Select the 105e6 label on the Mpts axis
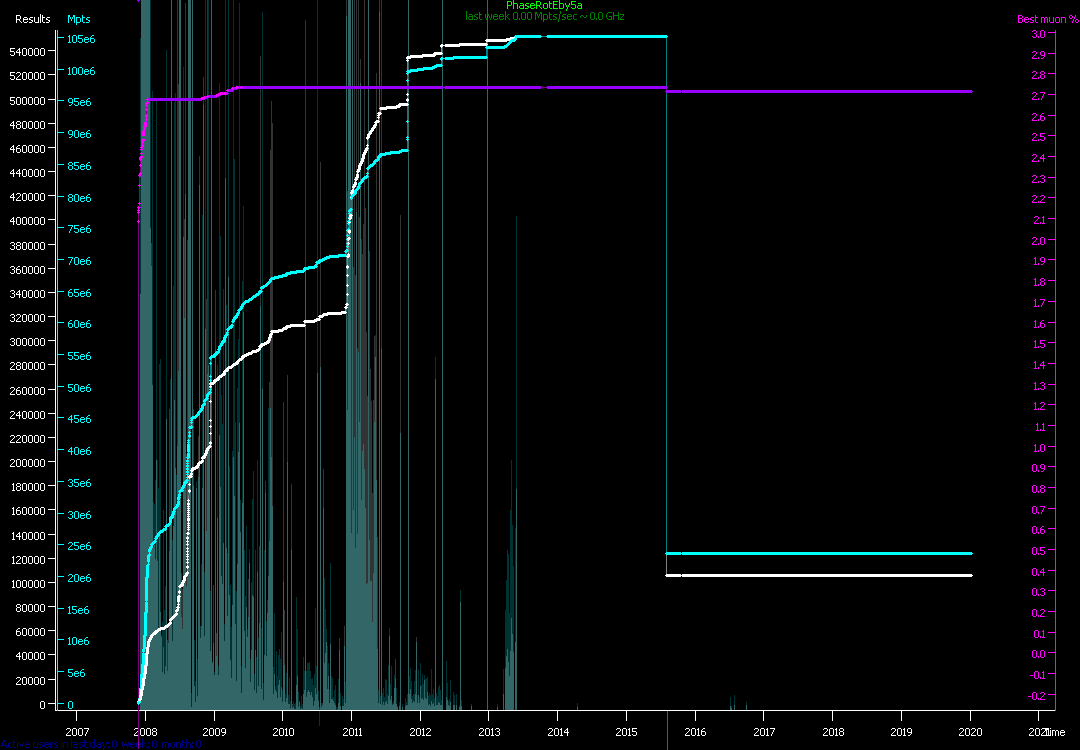This screenshot has width=1080, height=750. click(x=81, y=39)
